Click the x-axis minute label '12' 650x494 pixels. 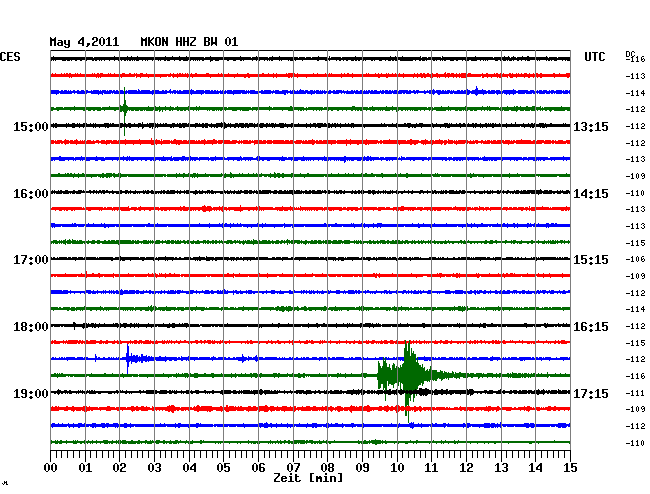tap(466, 467)
